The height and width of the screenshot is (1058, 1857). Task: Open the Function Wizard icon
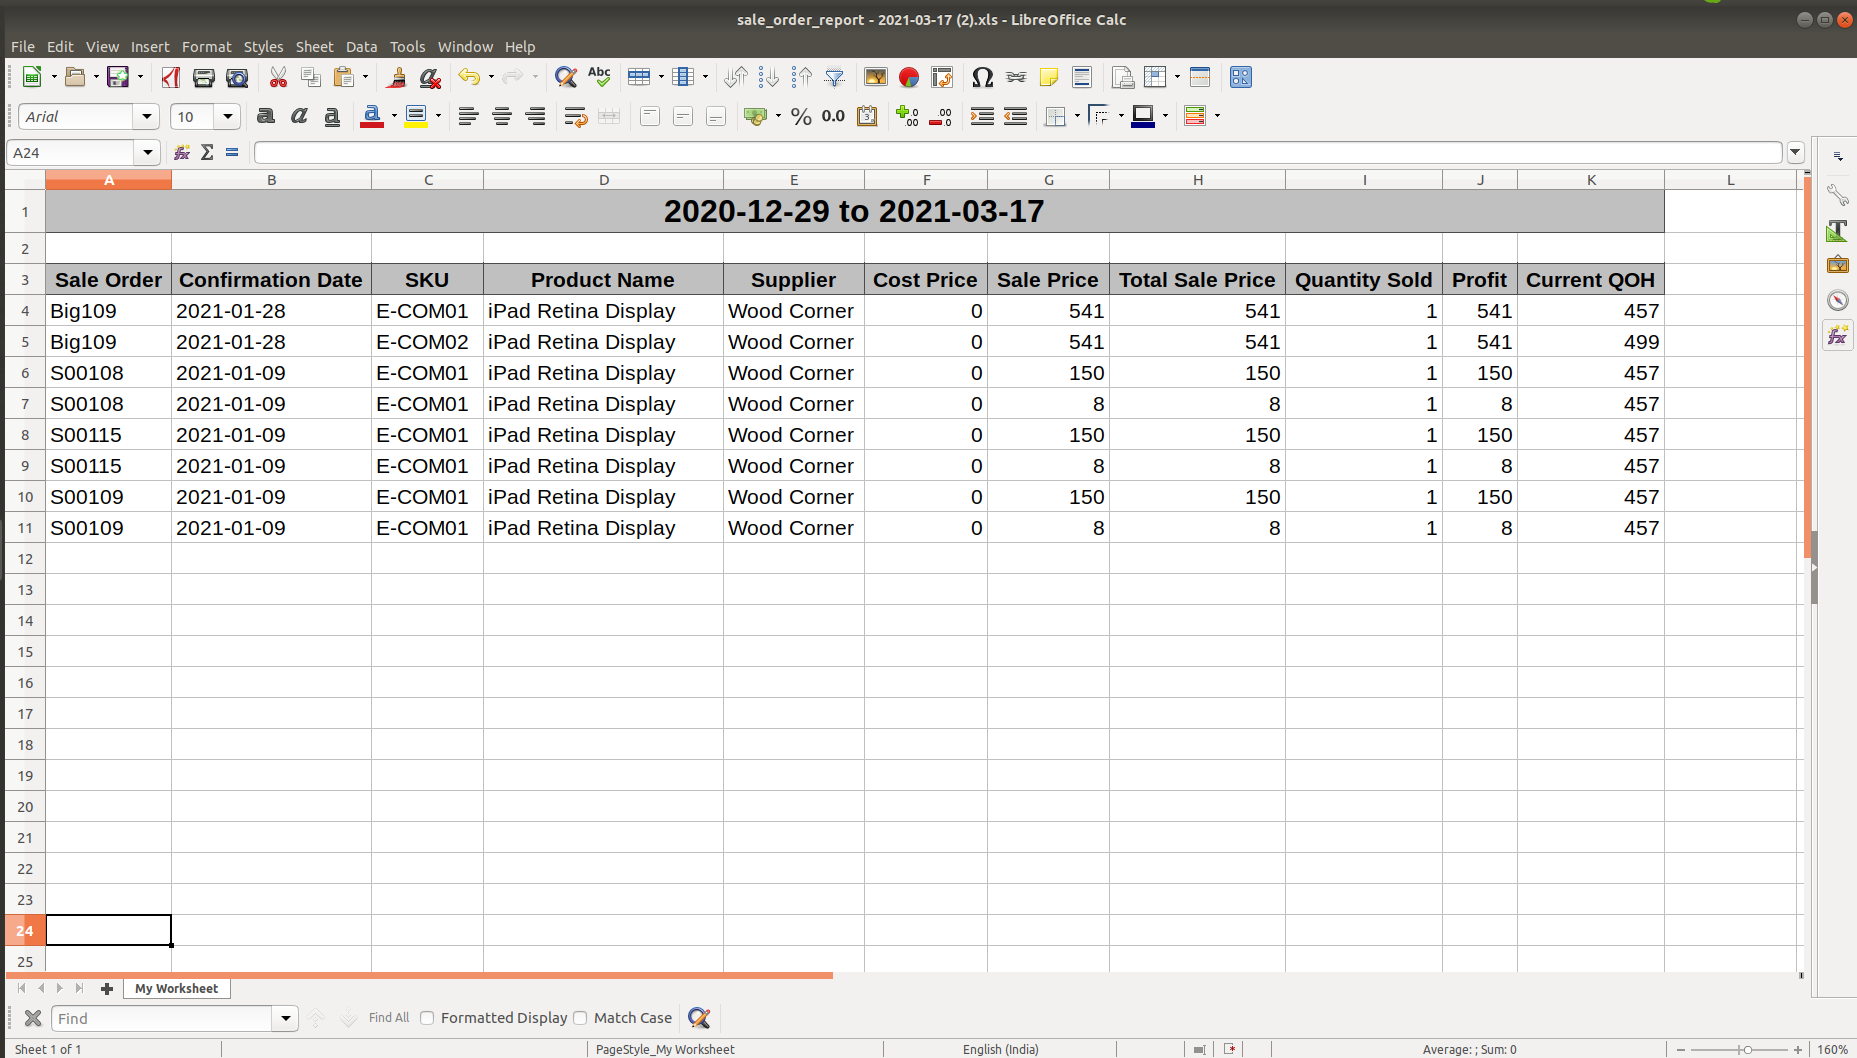[182, 152]
